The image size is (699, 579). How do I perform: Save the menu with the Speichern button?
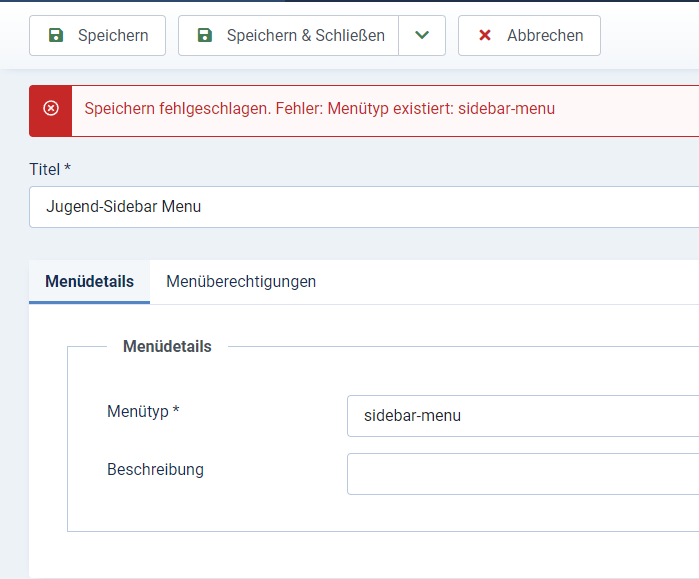(x=98, y=36)
